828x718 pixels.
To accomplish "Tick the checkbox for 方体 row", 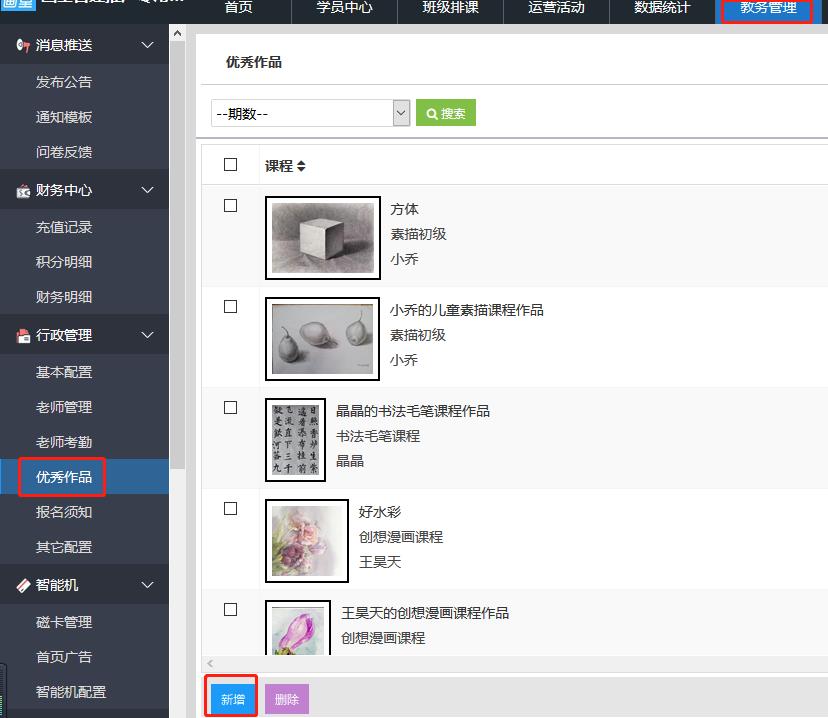I will (231, 206).
